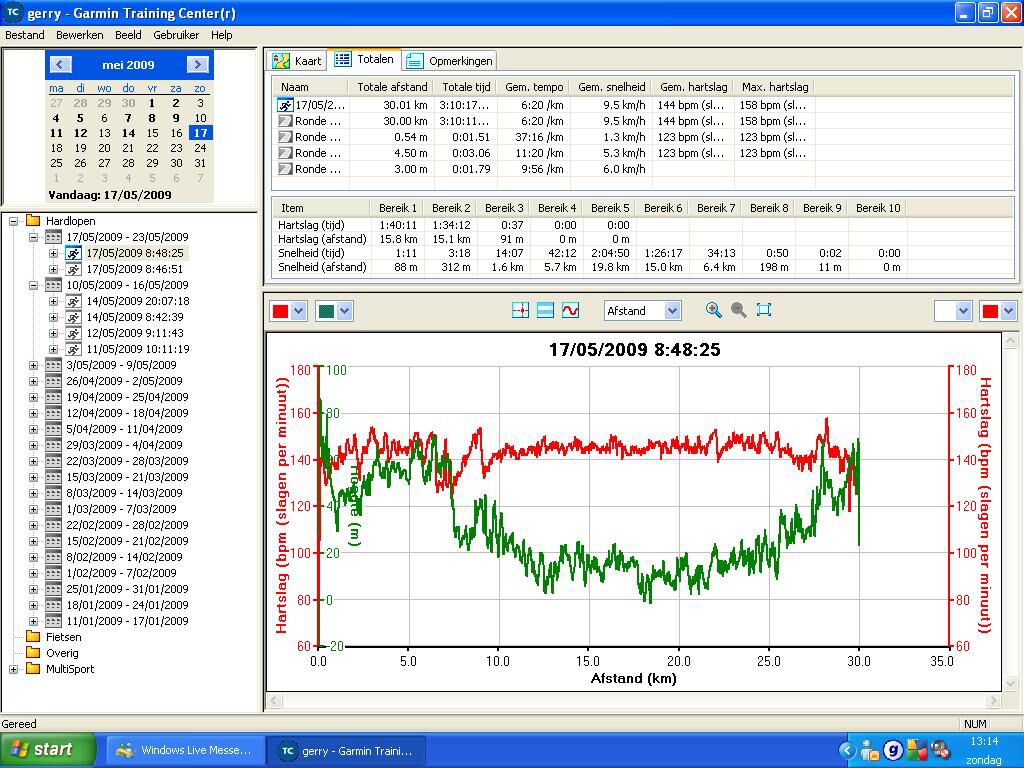Open the green series dropdown arrow

pyautogui.click(x=345, y=311)
